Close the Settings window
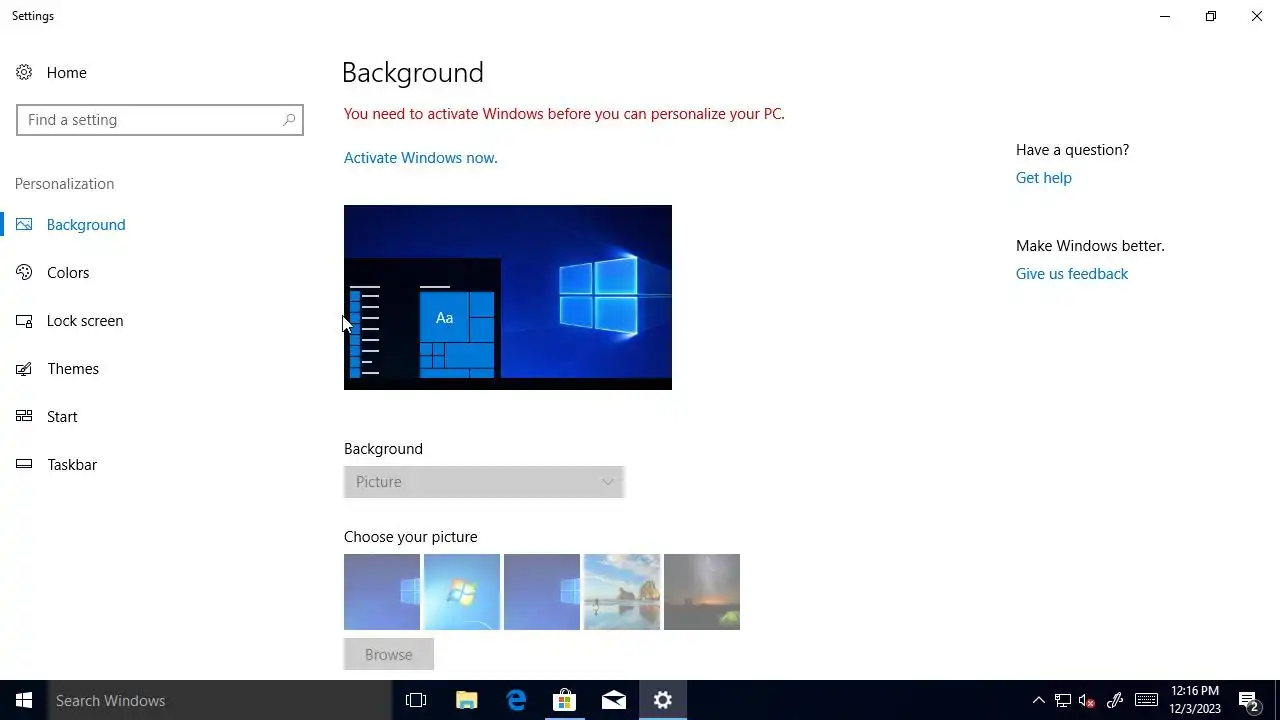Screen dimensions: 1280x720 (x=1257, y=16)
